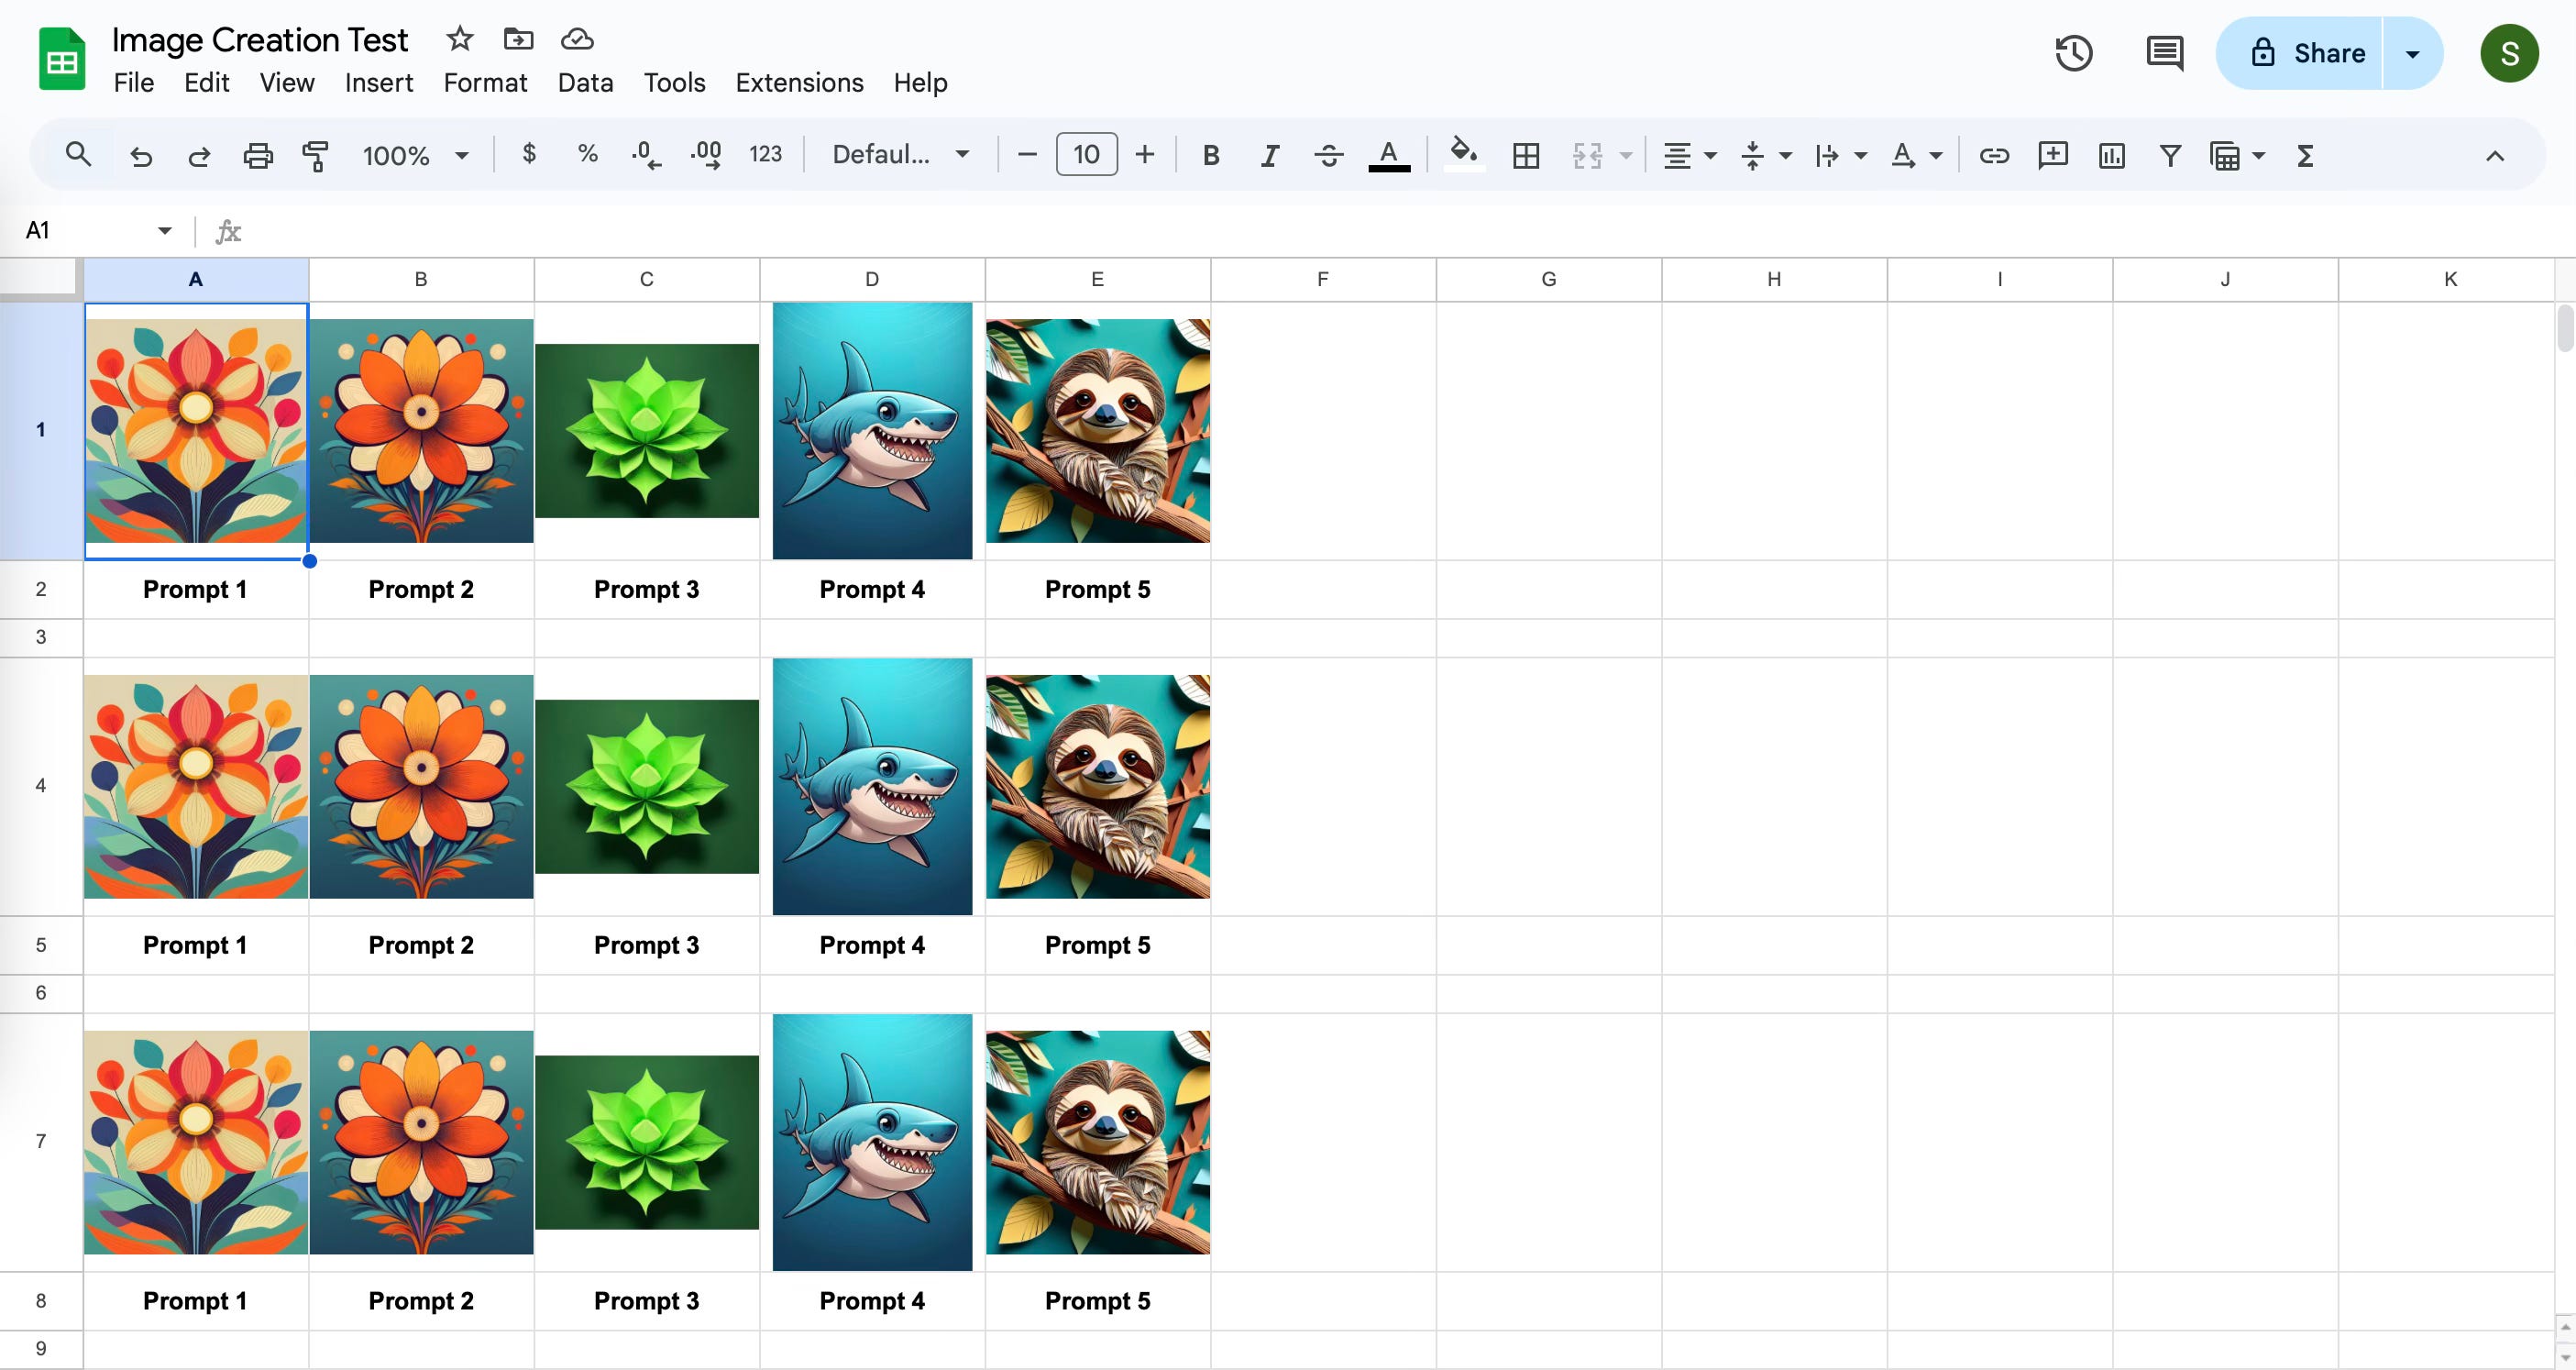Open share options dropdown arrow
The image size is (2576, 1370).
pos(2413,53)
